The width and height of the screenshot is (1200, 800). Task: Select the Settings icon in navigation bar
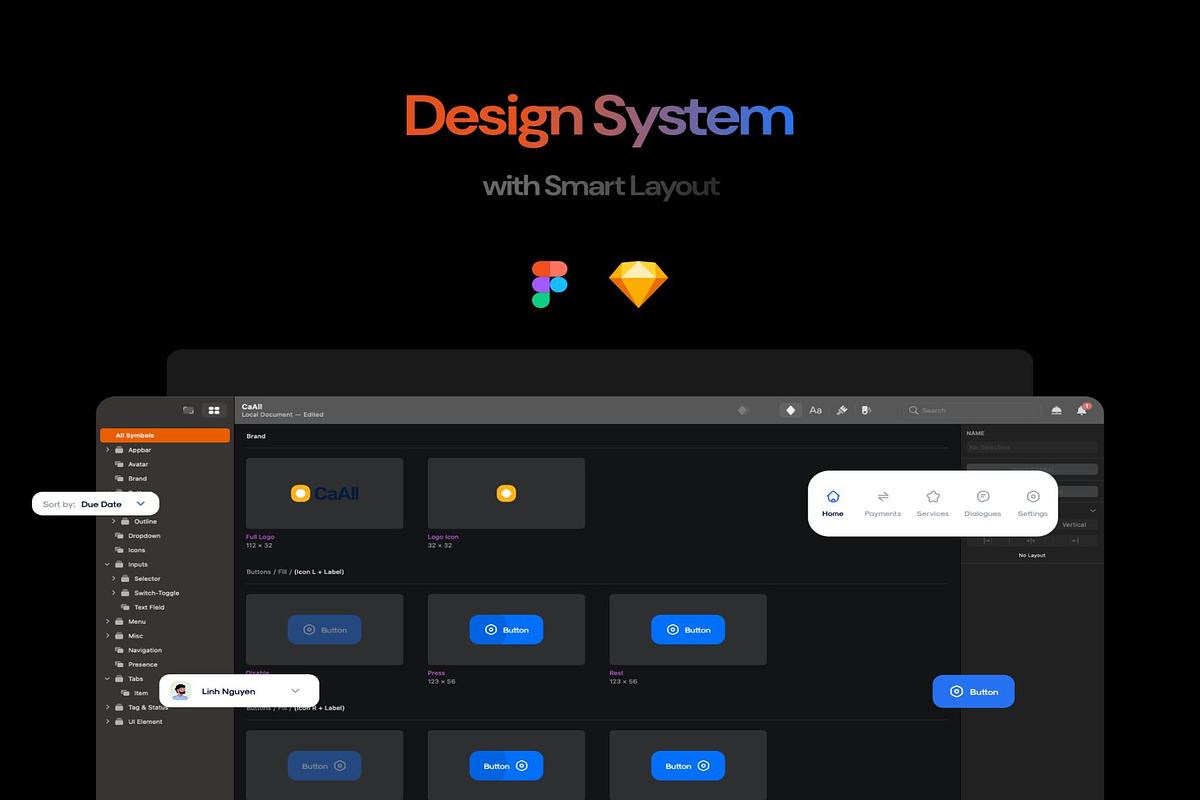tap(1033, 496)
